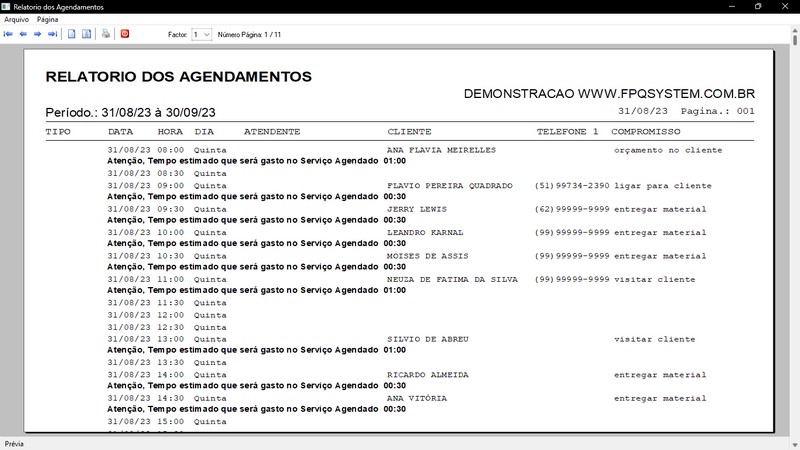
Task: Go to the next page arrow
Action: point(37,34)
